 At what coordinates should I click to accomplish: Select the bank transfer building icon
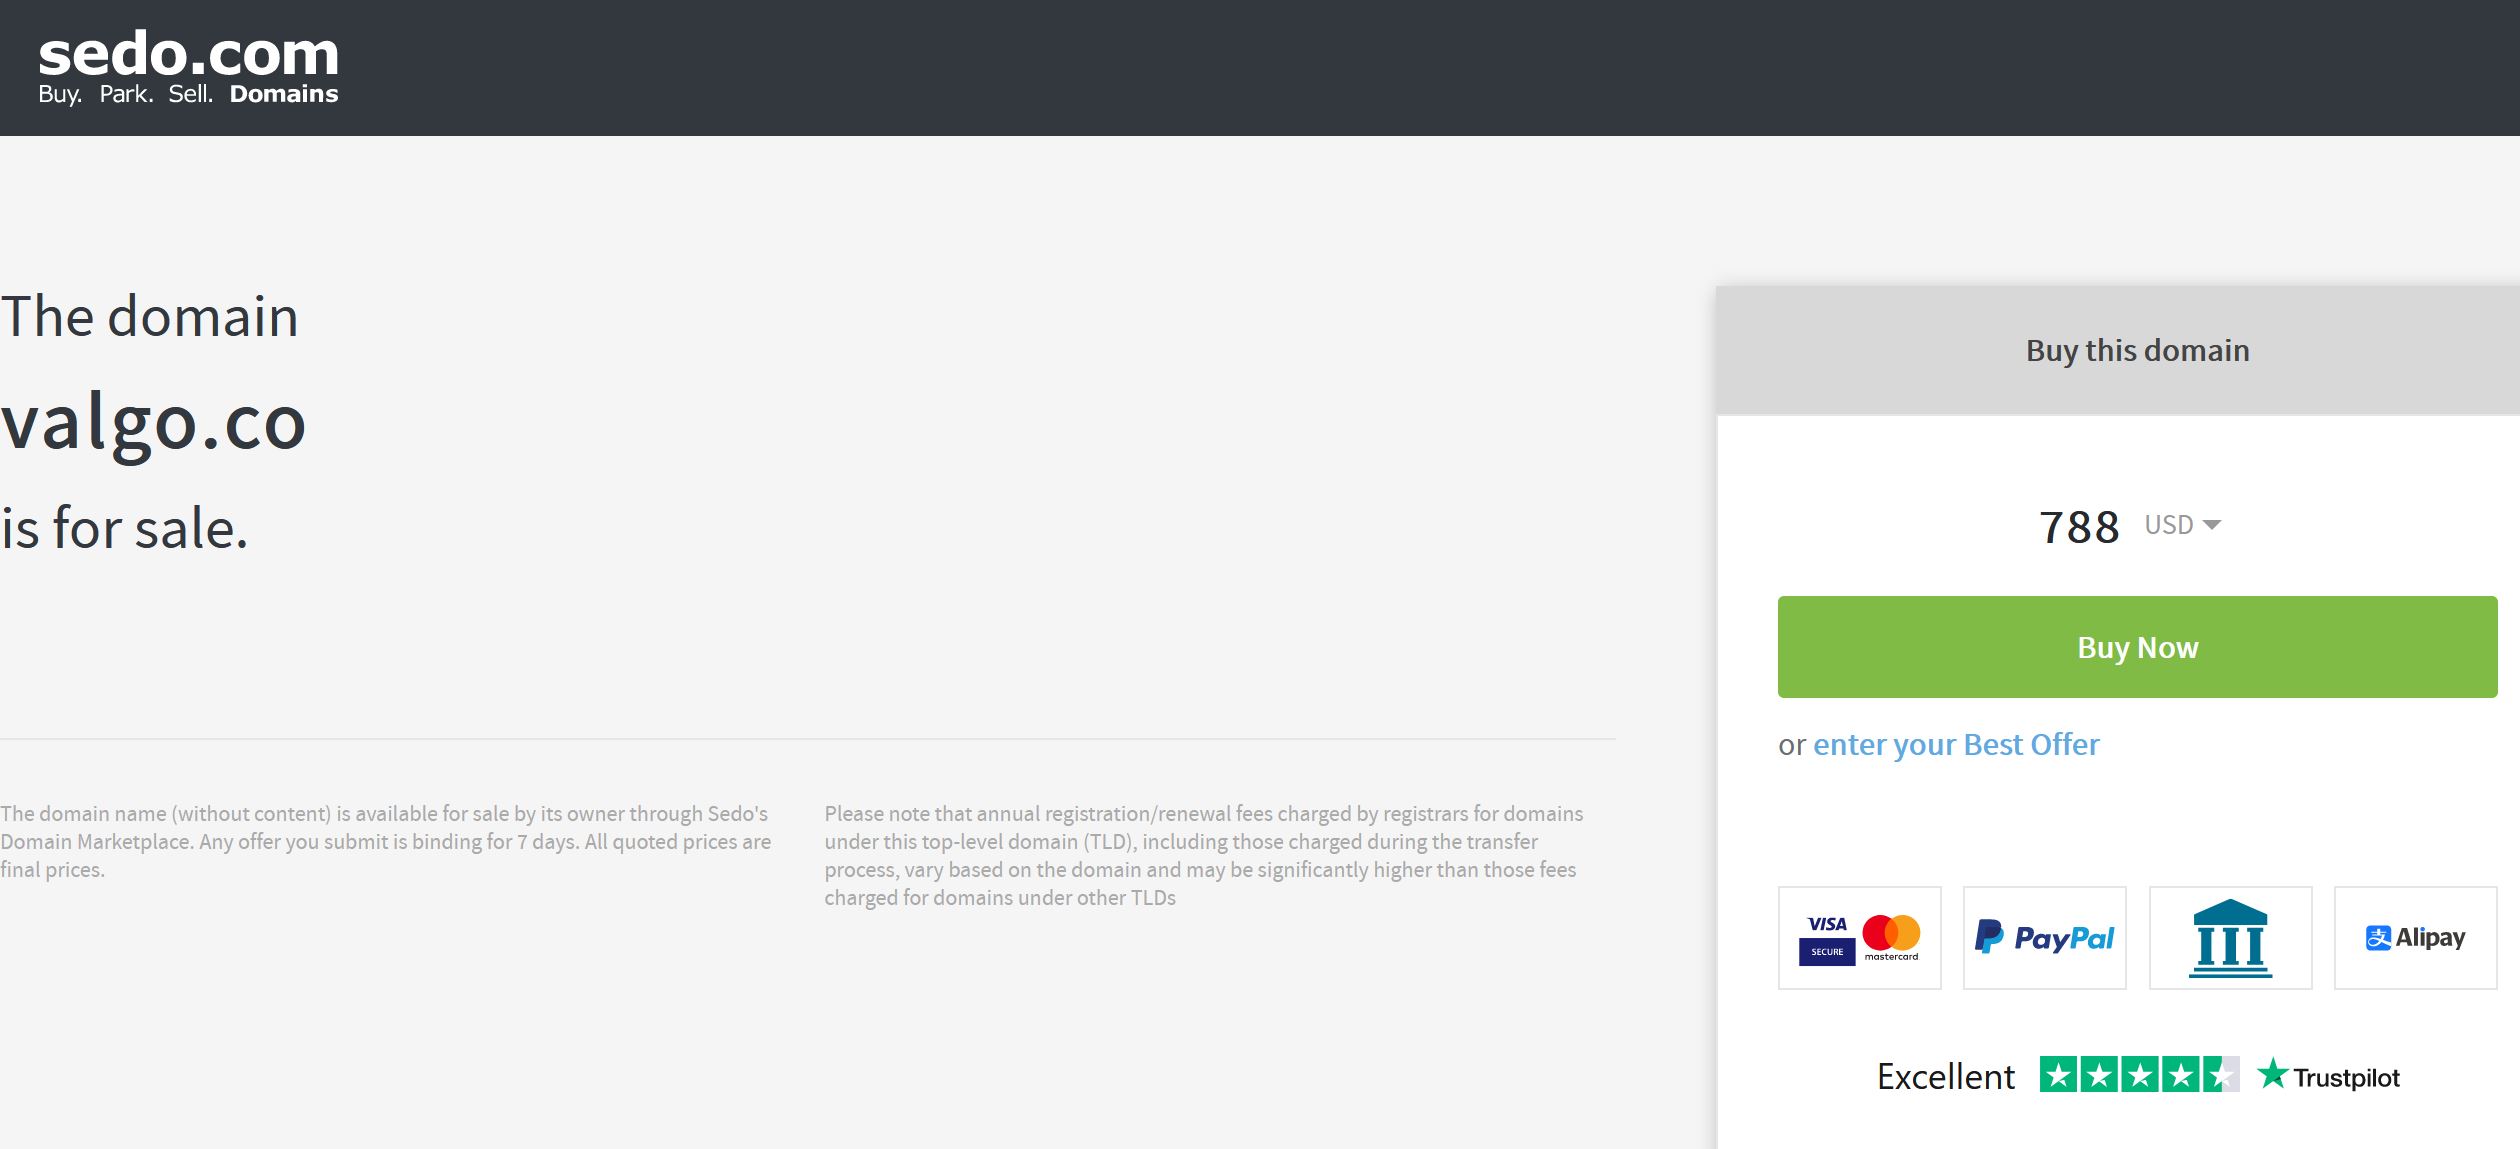pos(2230,938)
